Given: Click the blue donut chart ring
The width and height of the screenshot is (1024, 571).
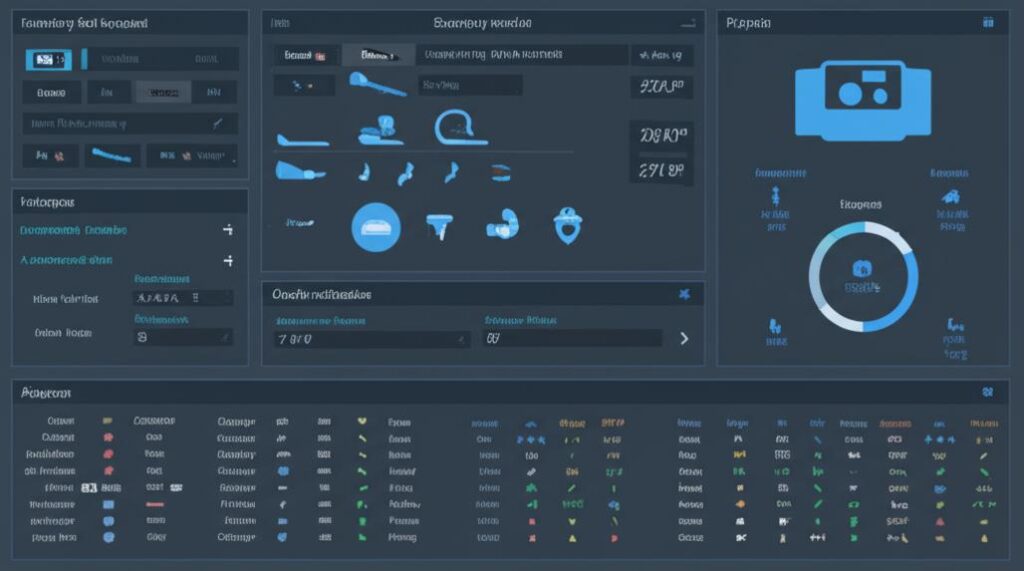Looking at the screenshot, I should (x=863, y=276).
